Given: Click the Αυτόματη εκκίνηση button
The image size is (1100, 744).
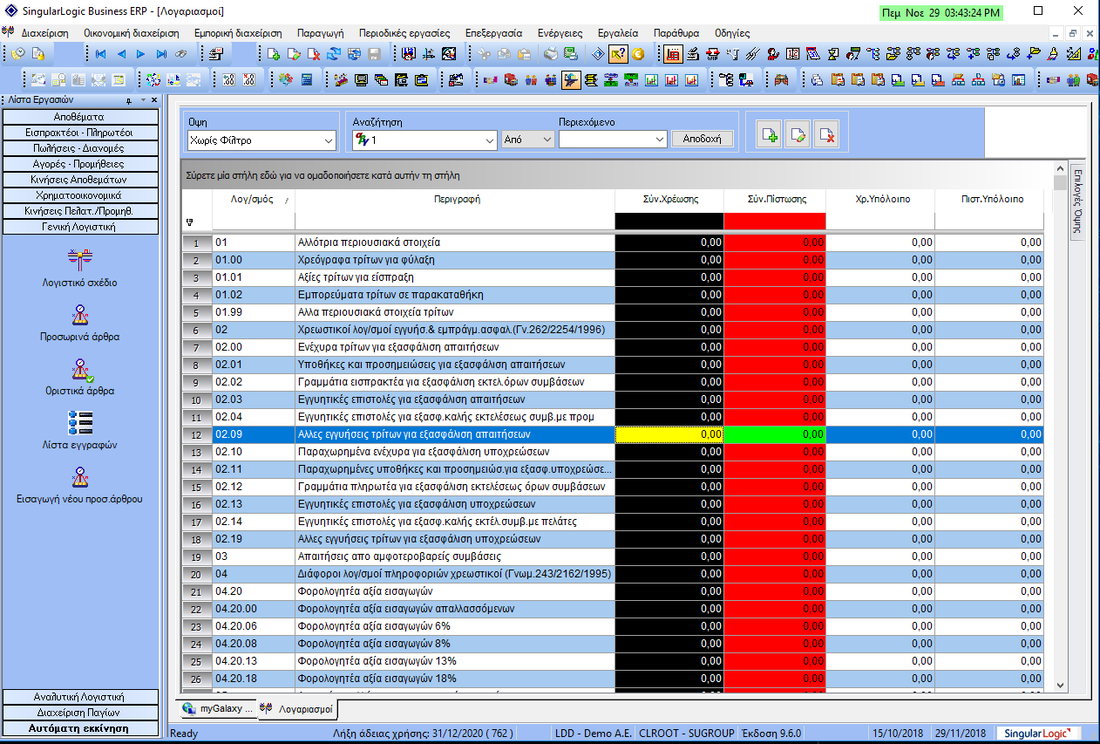Looking at the screenshot, I should pos(80,729).
